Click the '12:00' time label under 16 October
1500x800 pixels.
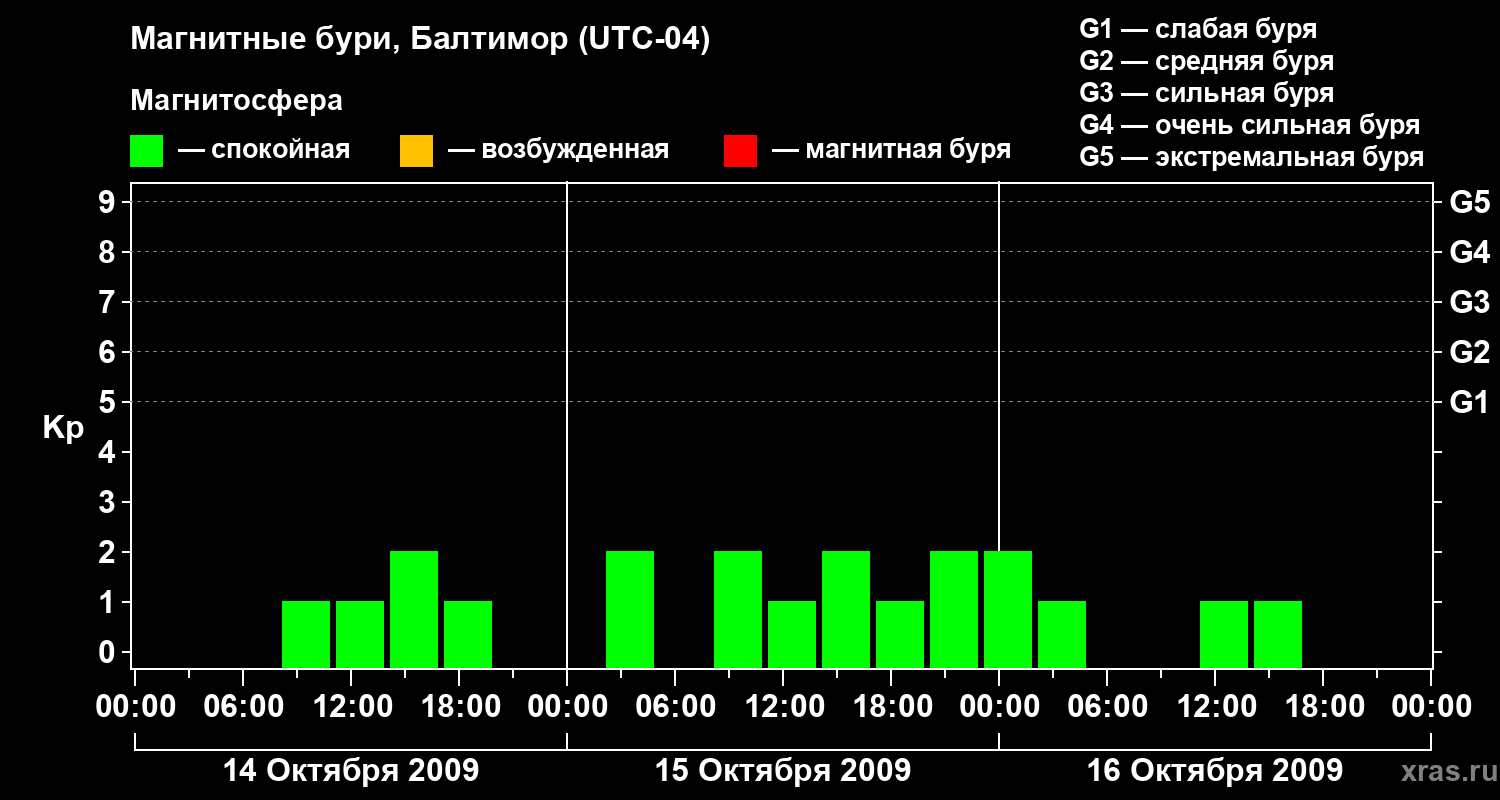[x=1215, y=707]
